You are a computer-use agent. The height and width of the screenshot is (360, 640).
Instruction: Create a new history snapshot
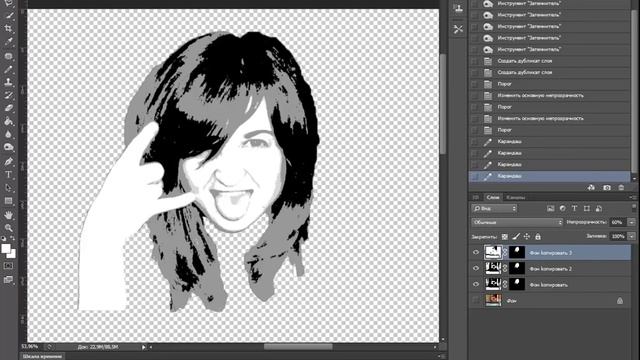pyautogui.click(x=607, y=187)
